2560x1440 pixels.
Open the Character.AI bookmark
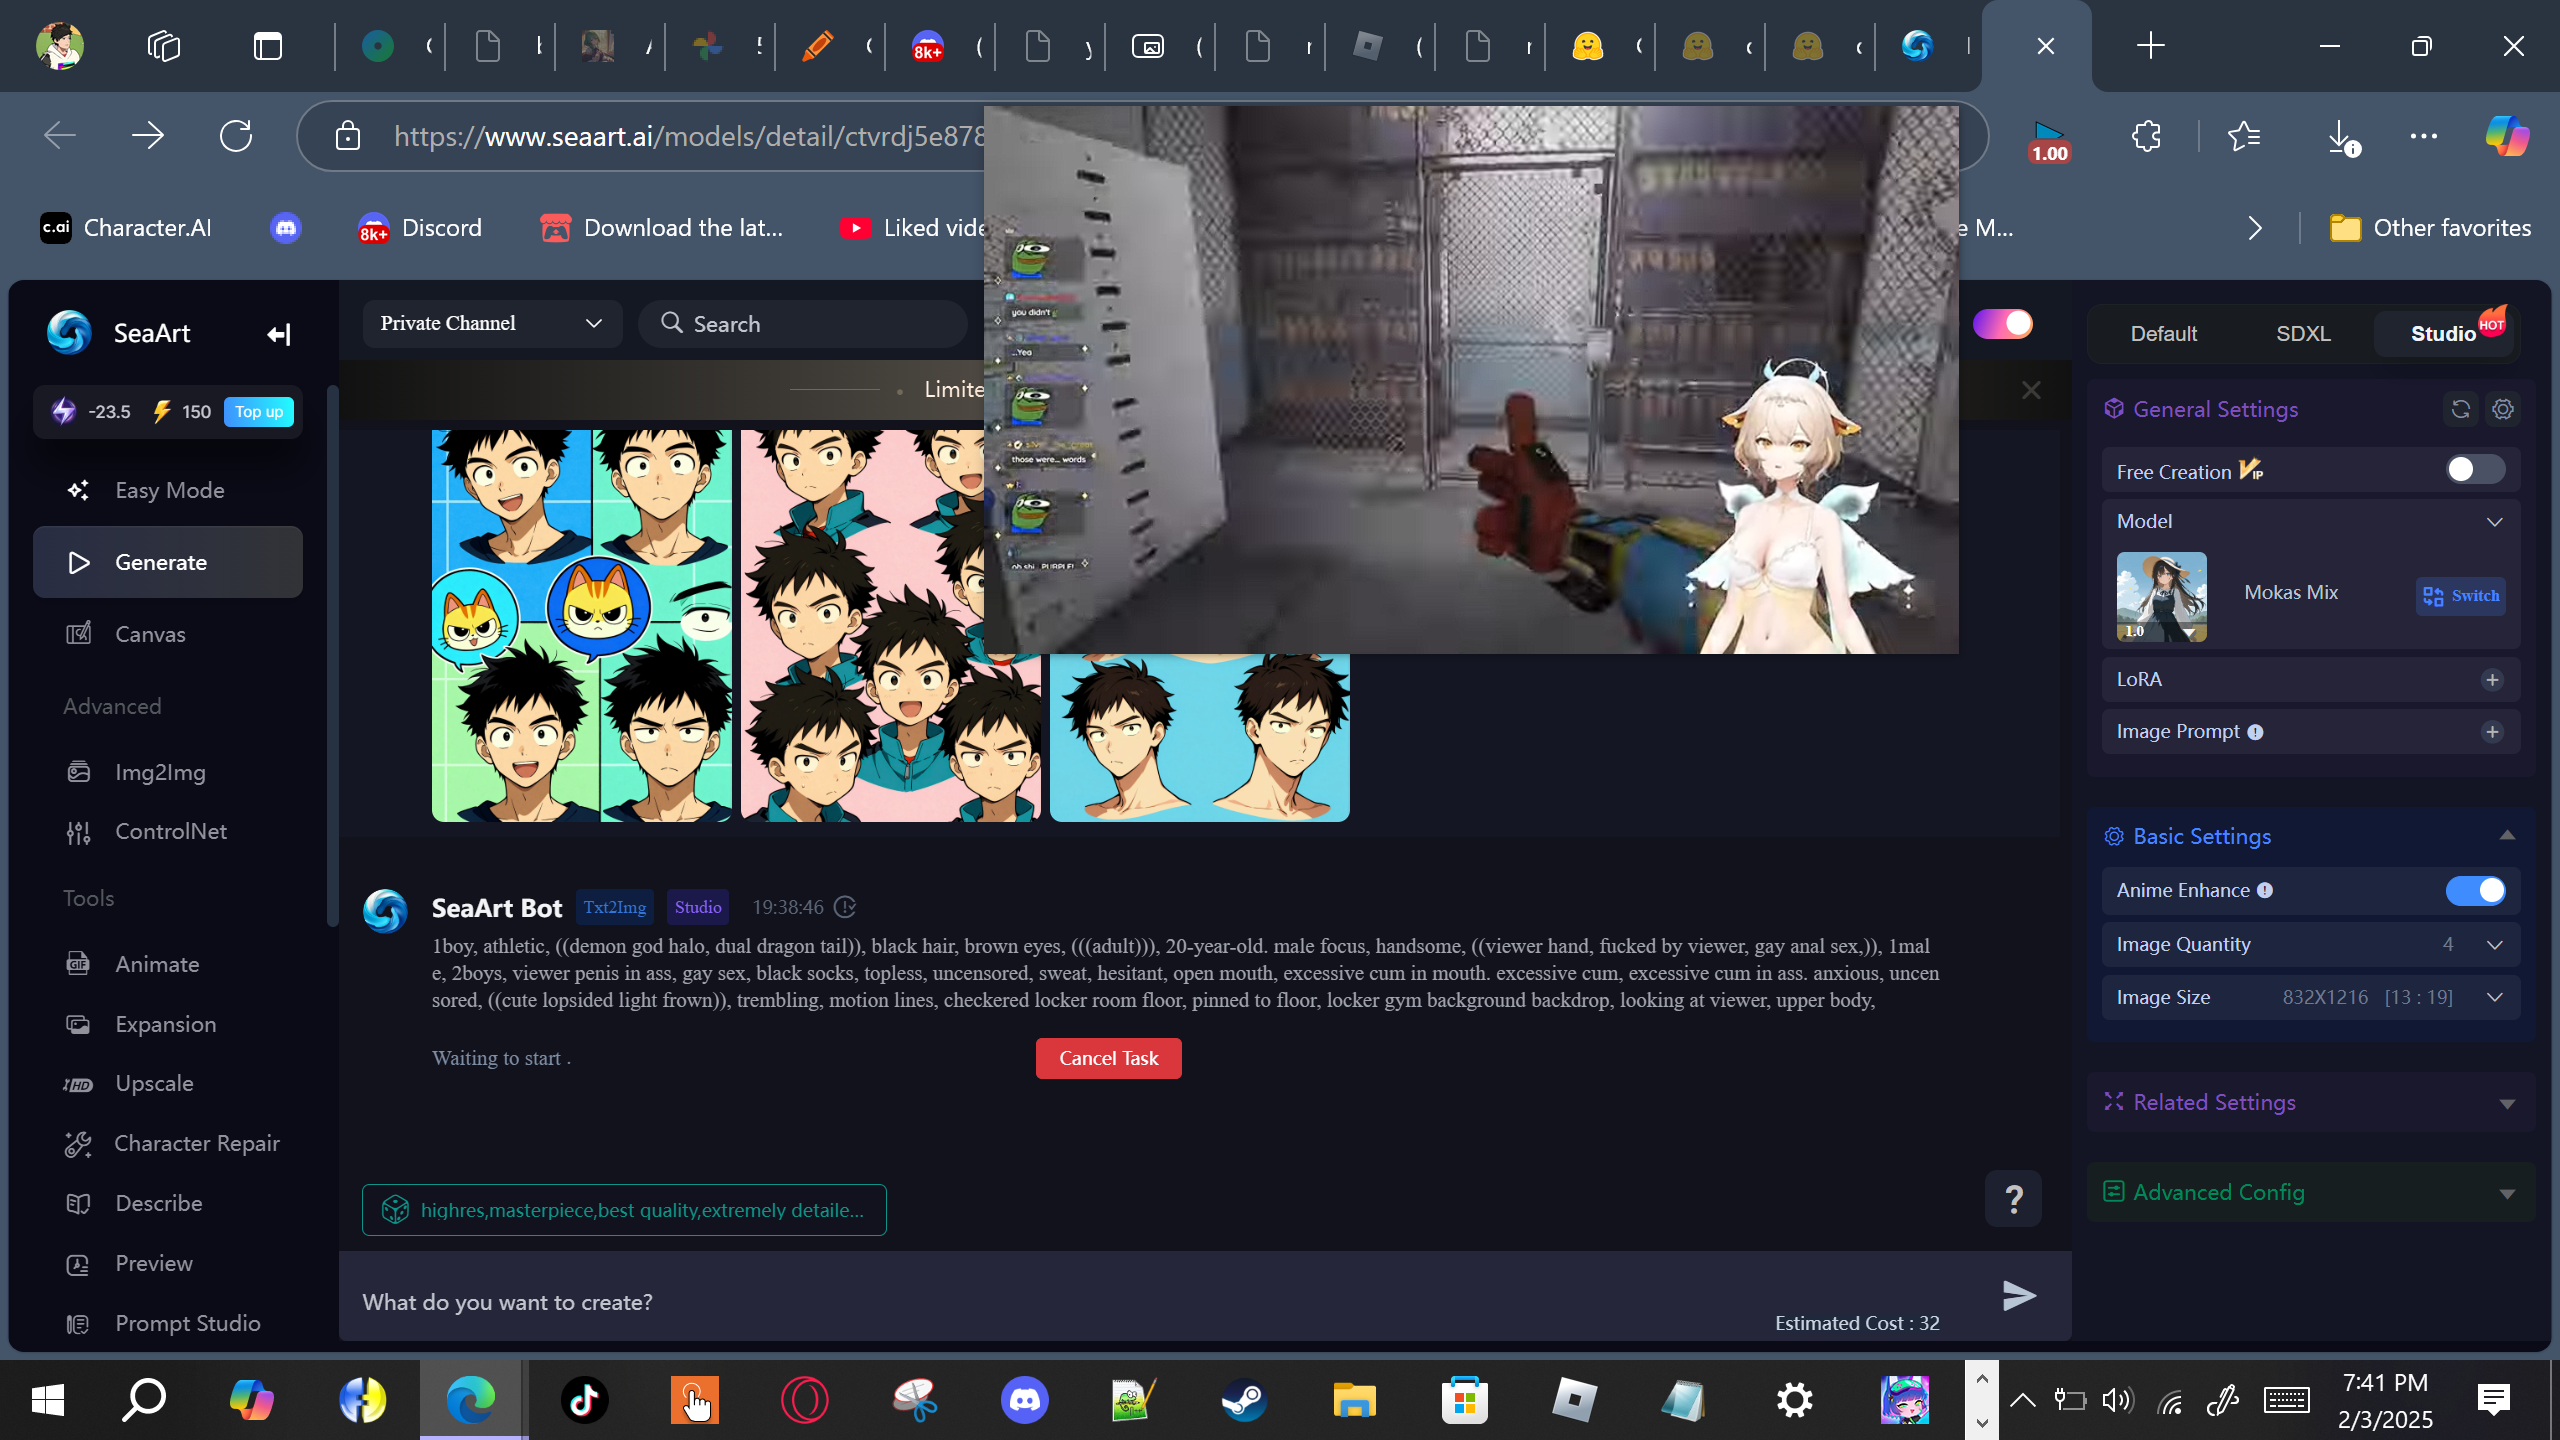(126, 228)
